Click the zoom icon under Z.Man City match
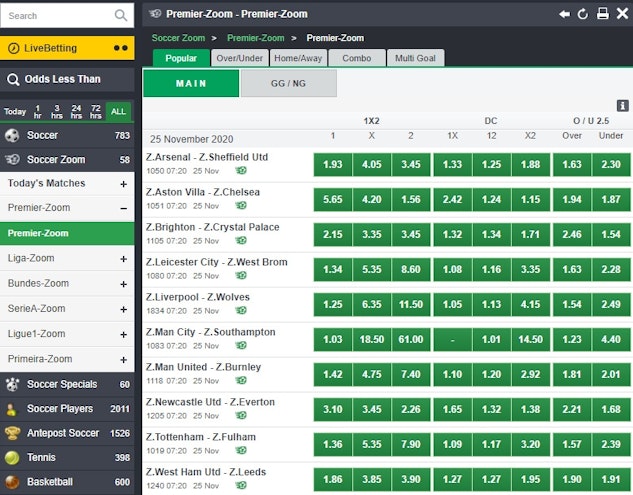The image size is (633, 495). (x=241, y=346)
